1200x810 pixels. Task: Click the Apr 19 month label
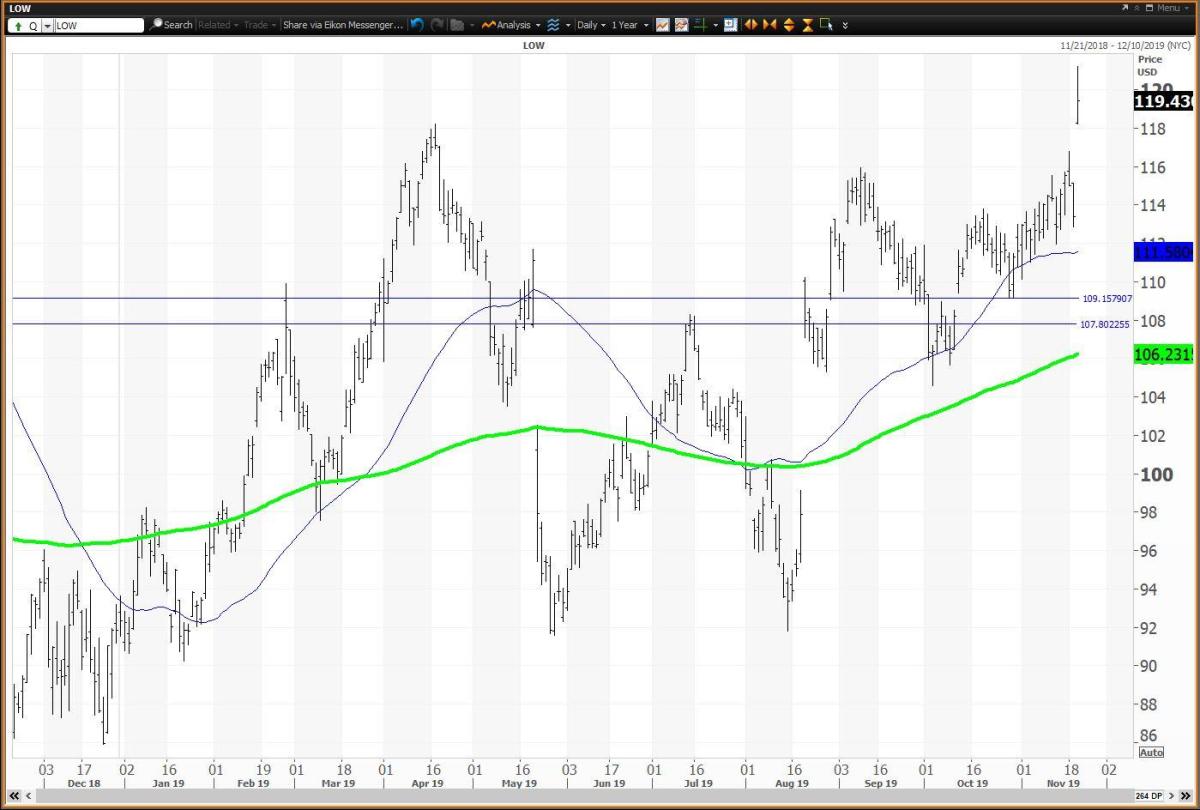coord(427,784)
